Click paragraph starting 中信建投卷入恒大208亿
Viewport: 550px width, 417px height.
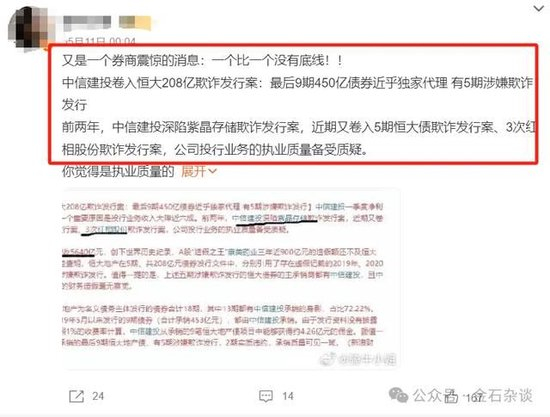tap(297, 94)
